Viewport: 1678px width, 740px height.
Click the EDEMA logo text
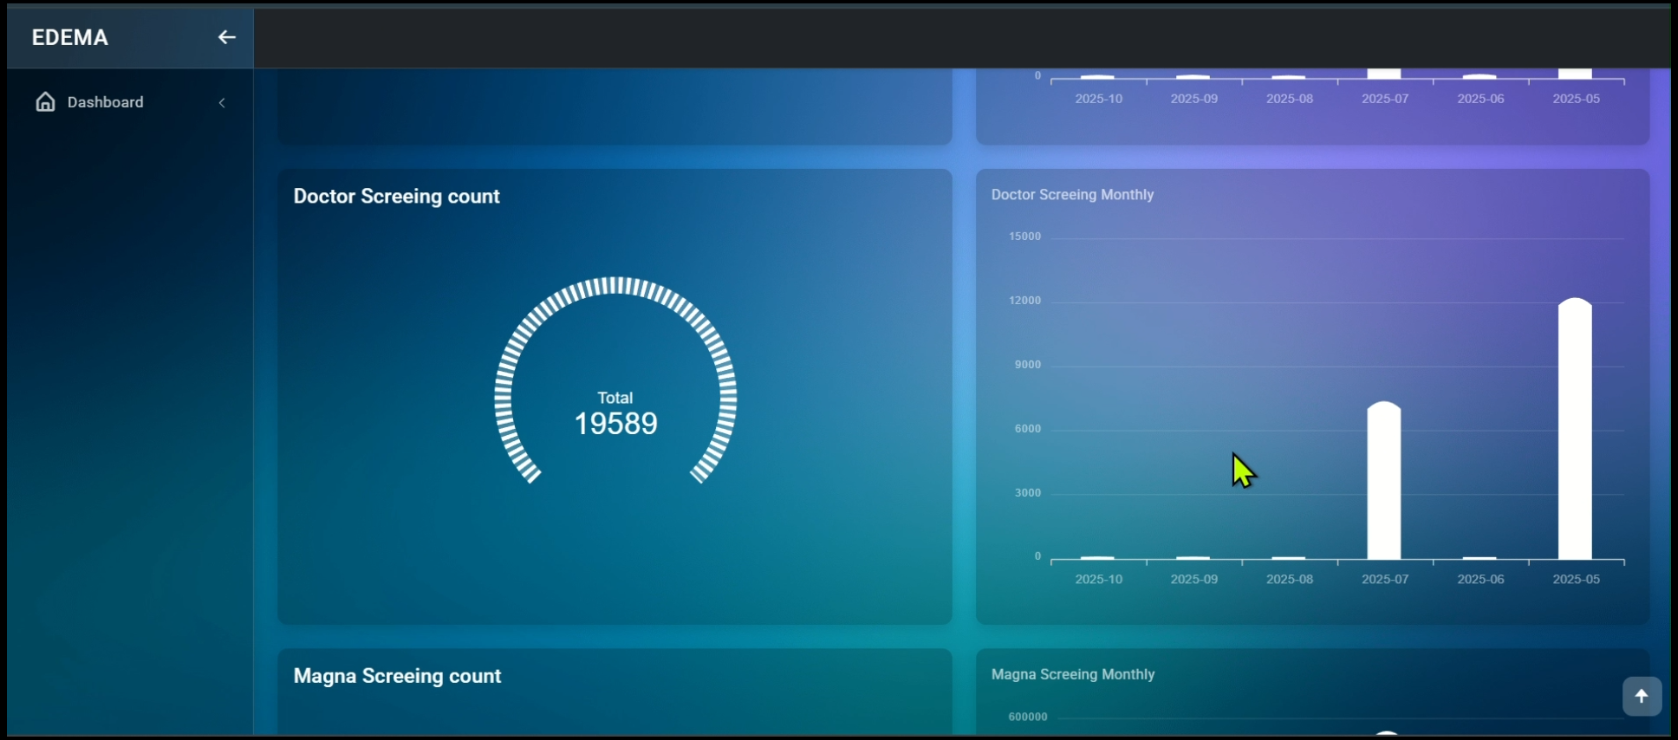click(x=70, y=37)
